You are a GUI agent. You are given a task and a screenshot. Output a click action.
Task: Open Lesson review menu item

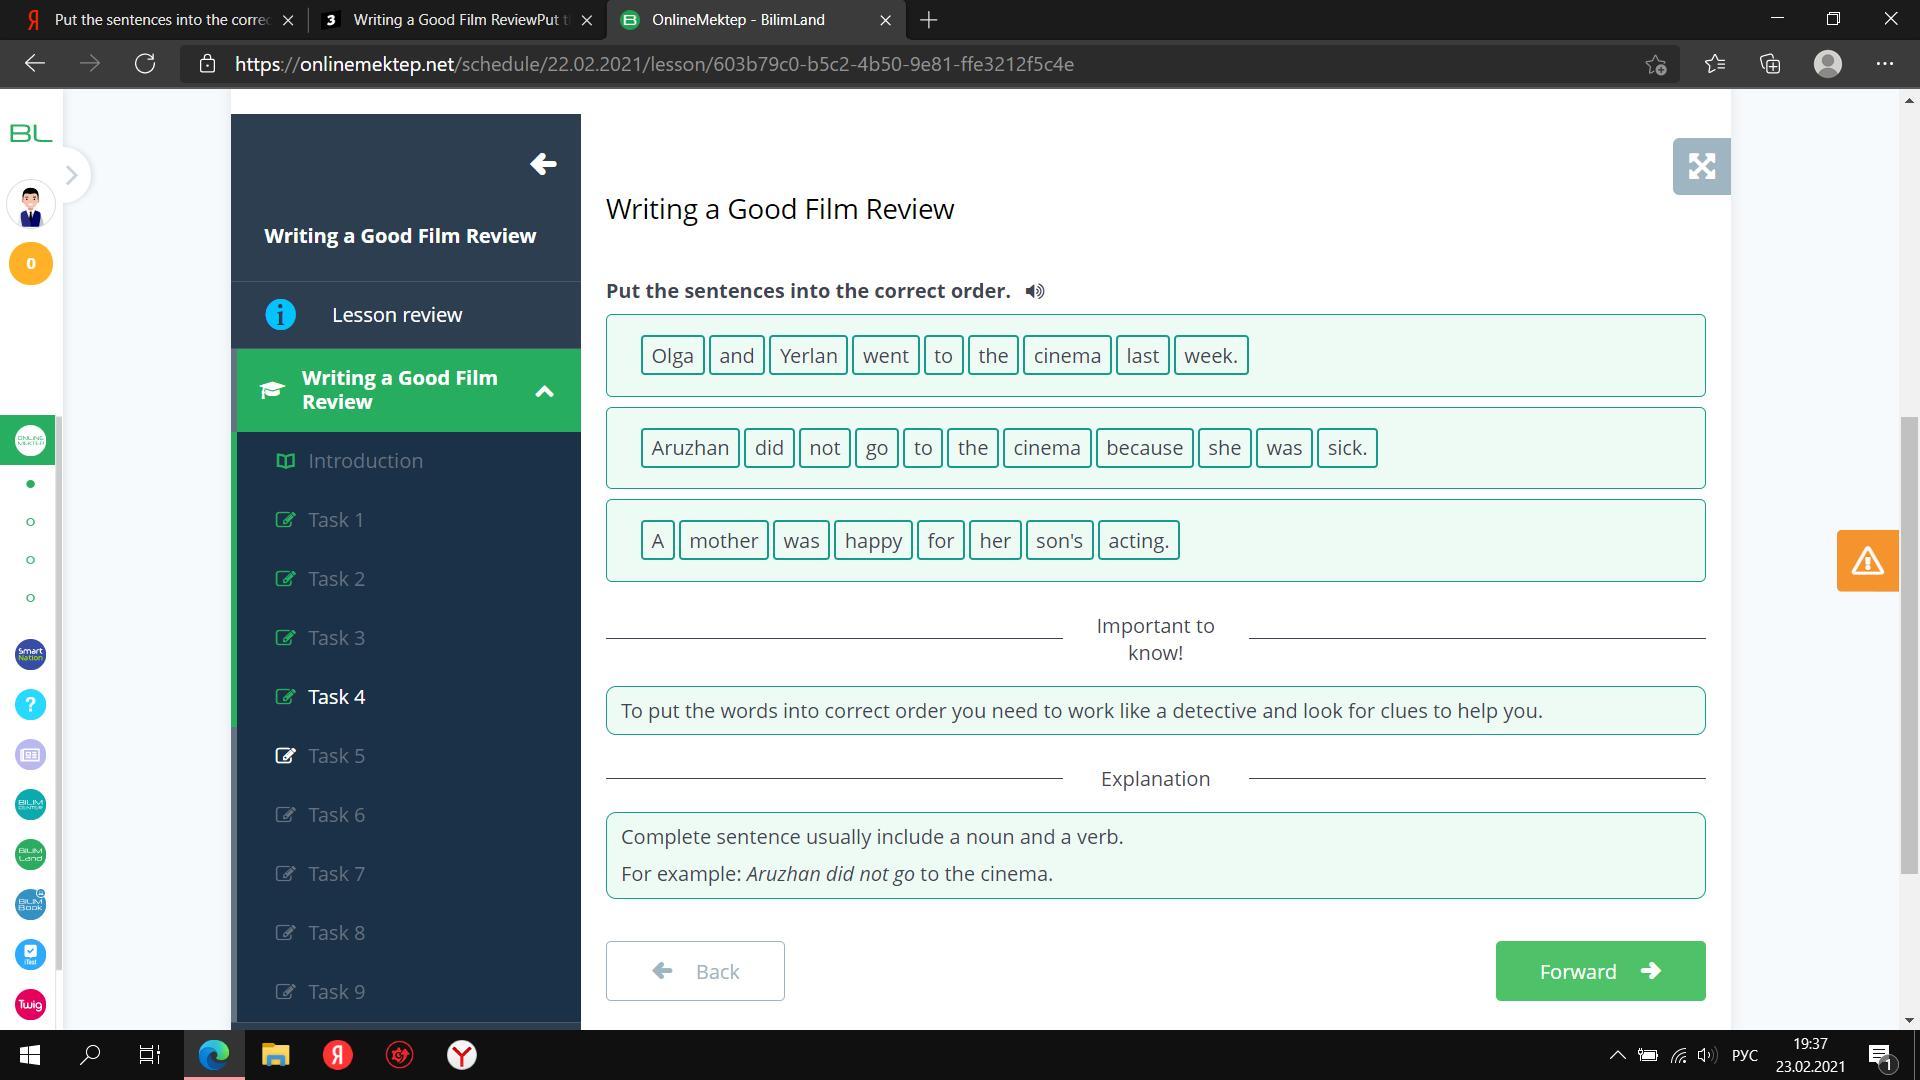(397, 315)
